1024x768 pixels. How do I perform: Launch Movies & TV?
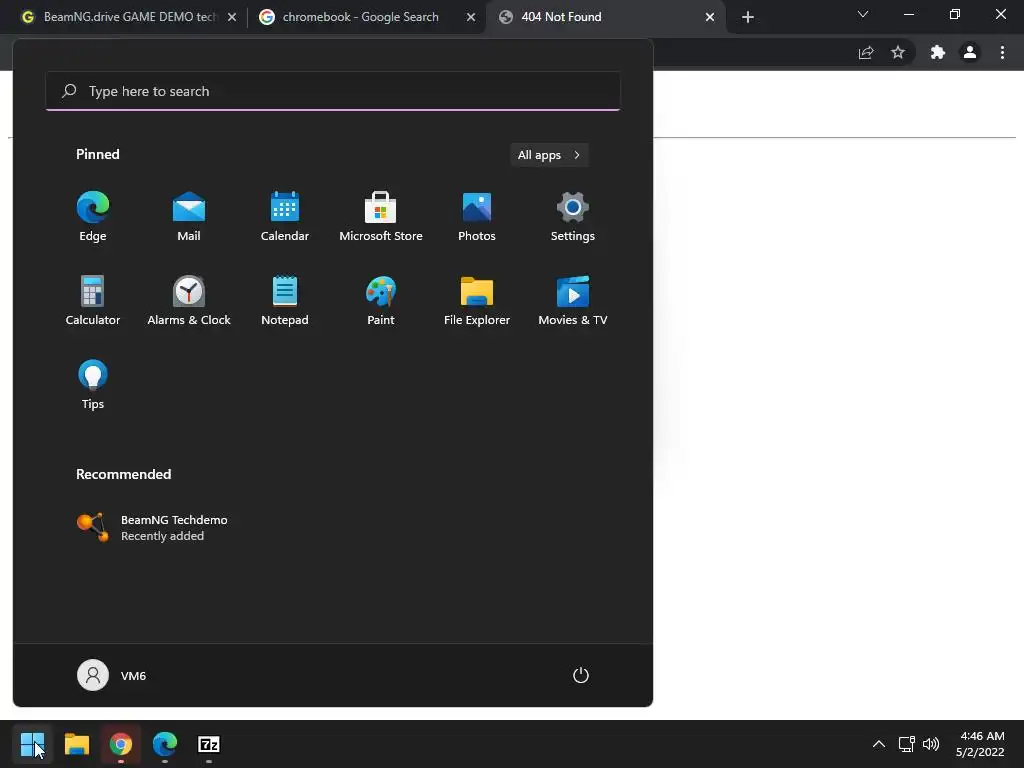[573, 301]
